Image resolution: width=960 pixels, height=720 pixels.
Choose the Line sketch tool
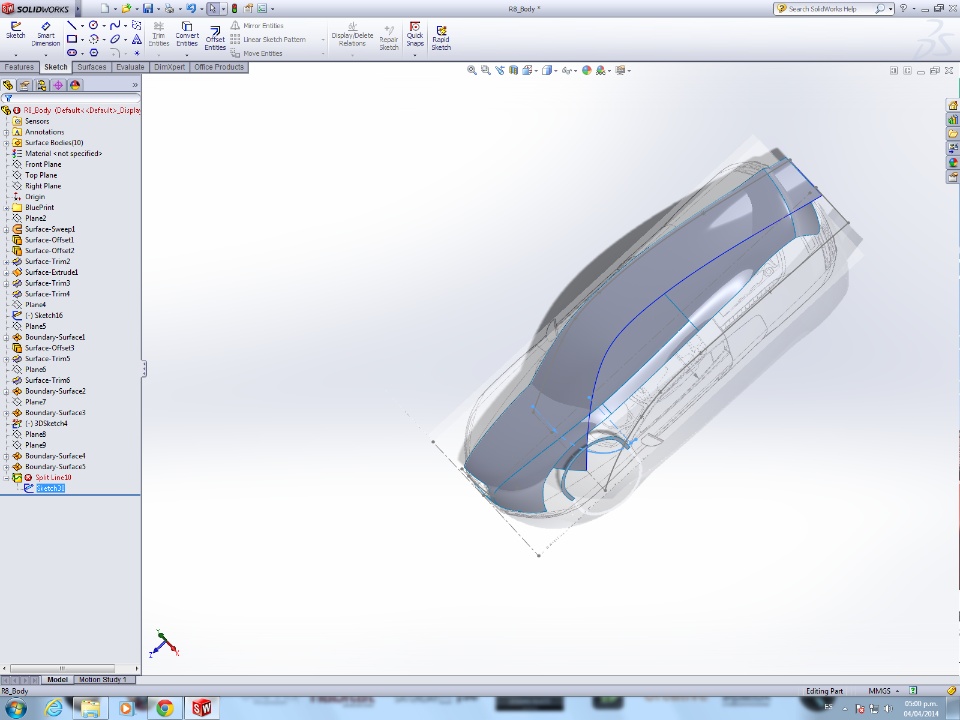tap(72, 26)
